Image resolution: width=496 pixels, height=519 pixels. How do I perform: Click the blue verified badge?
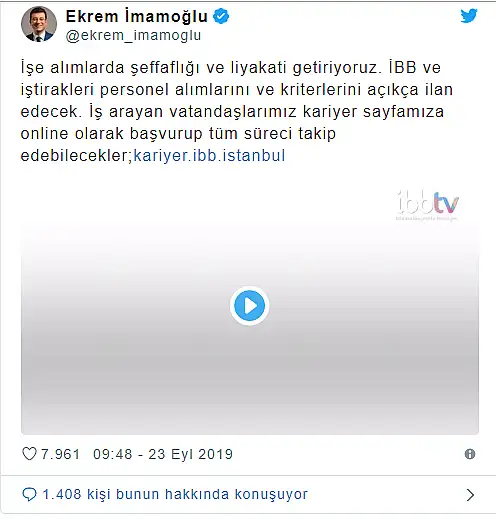pyautogui.click(x=221, y=16)
